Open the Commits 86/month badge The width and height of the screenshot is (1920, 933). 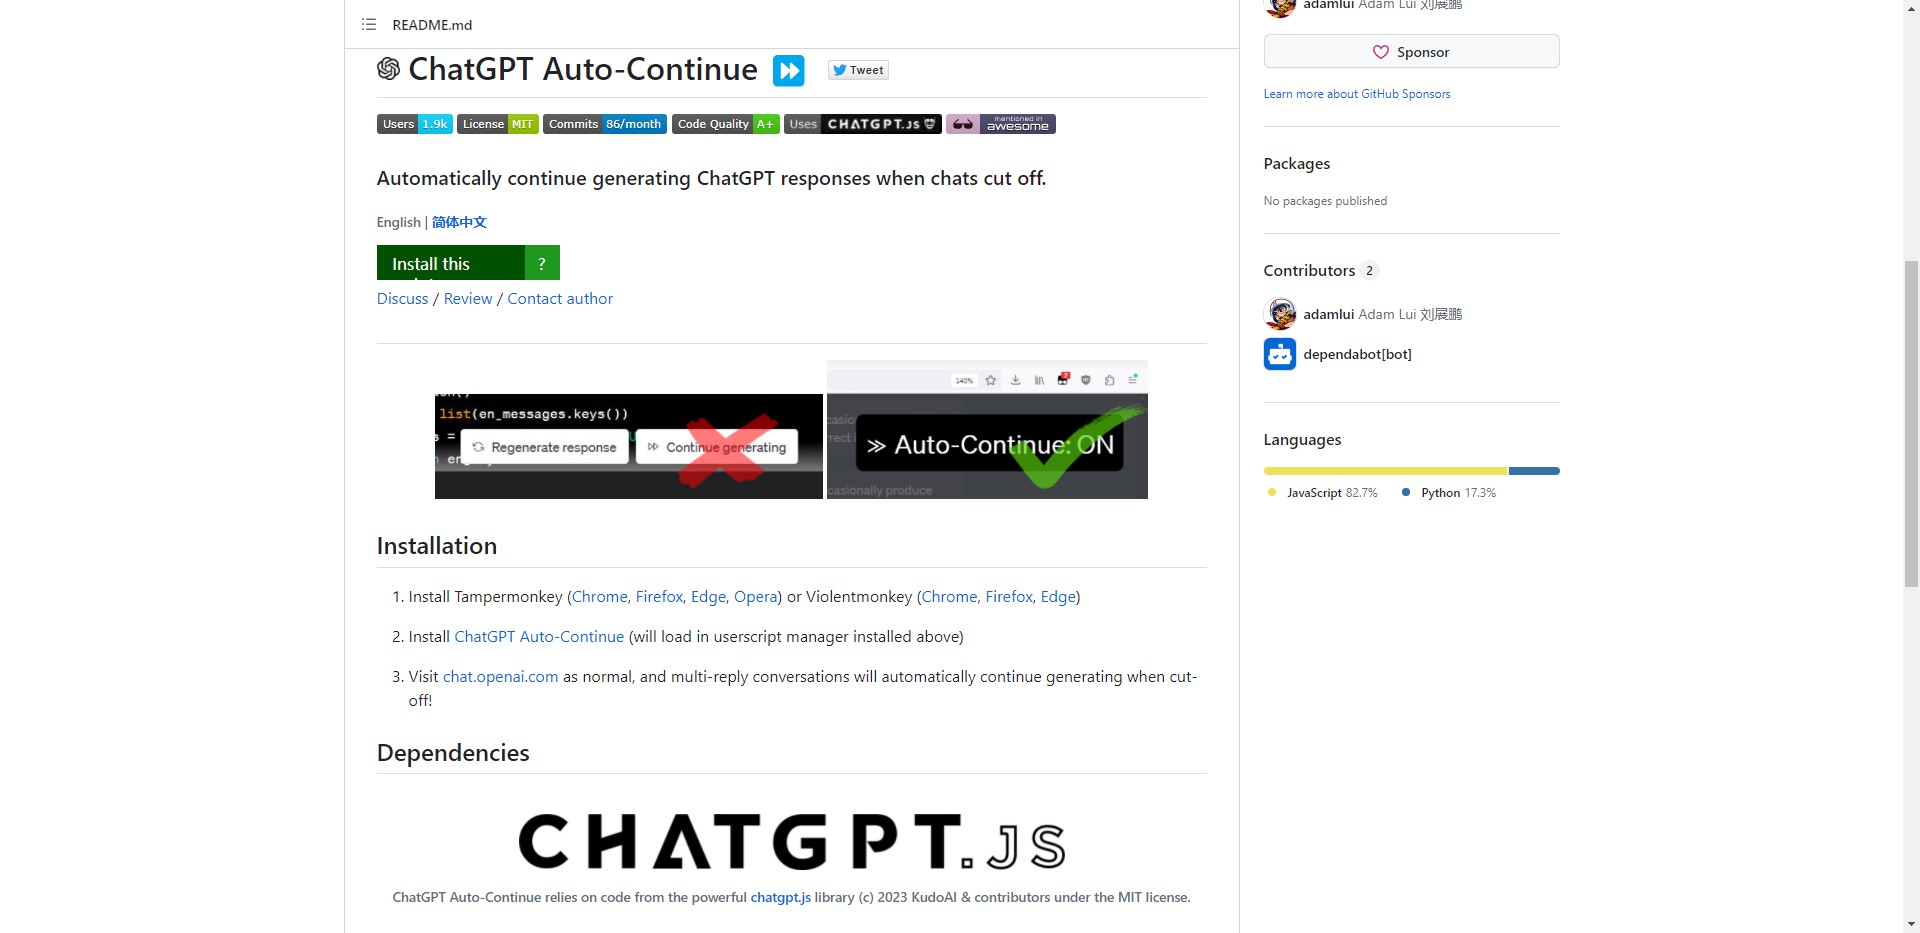(605, 124)
